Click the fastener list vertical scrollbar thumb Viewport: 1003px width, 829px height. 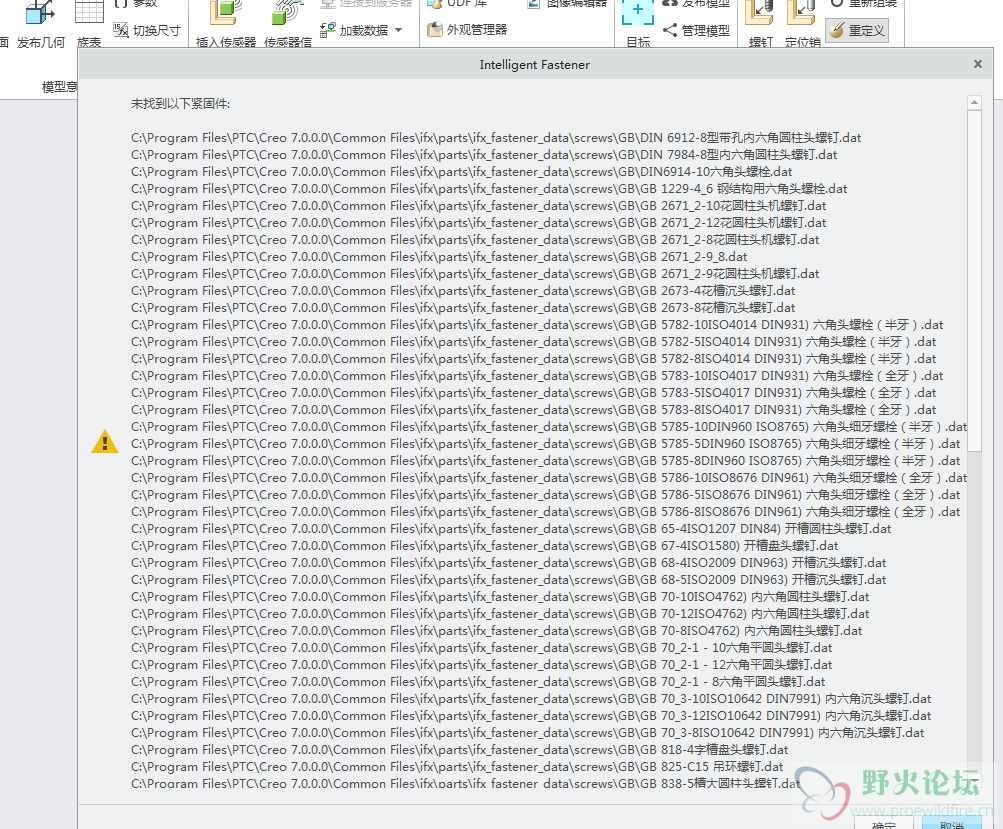(974, 280)
